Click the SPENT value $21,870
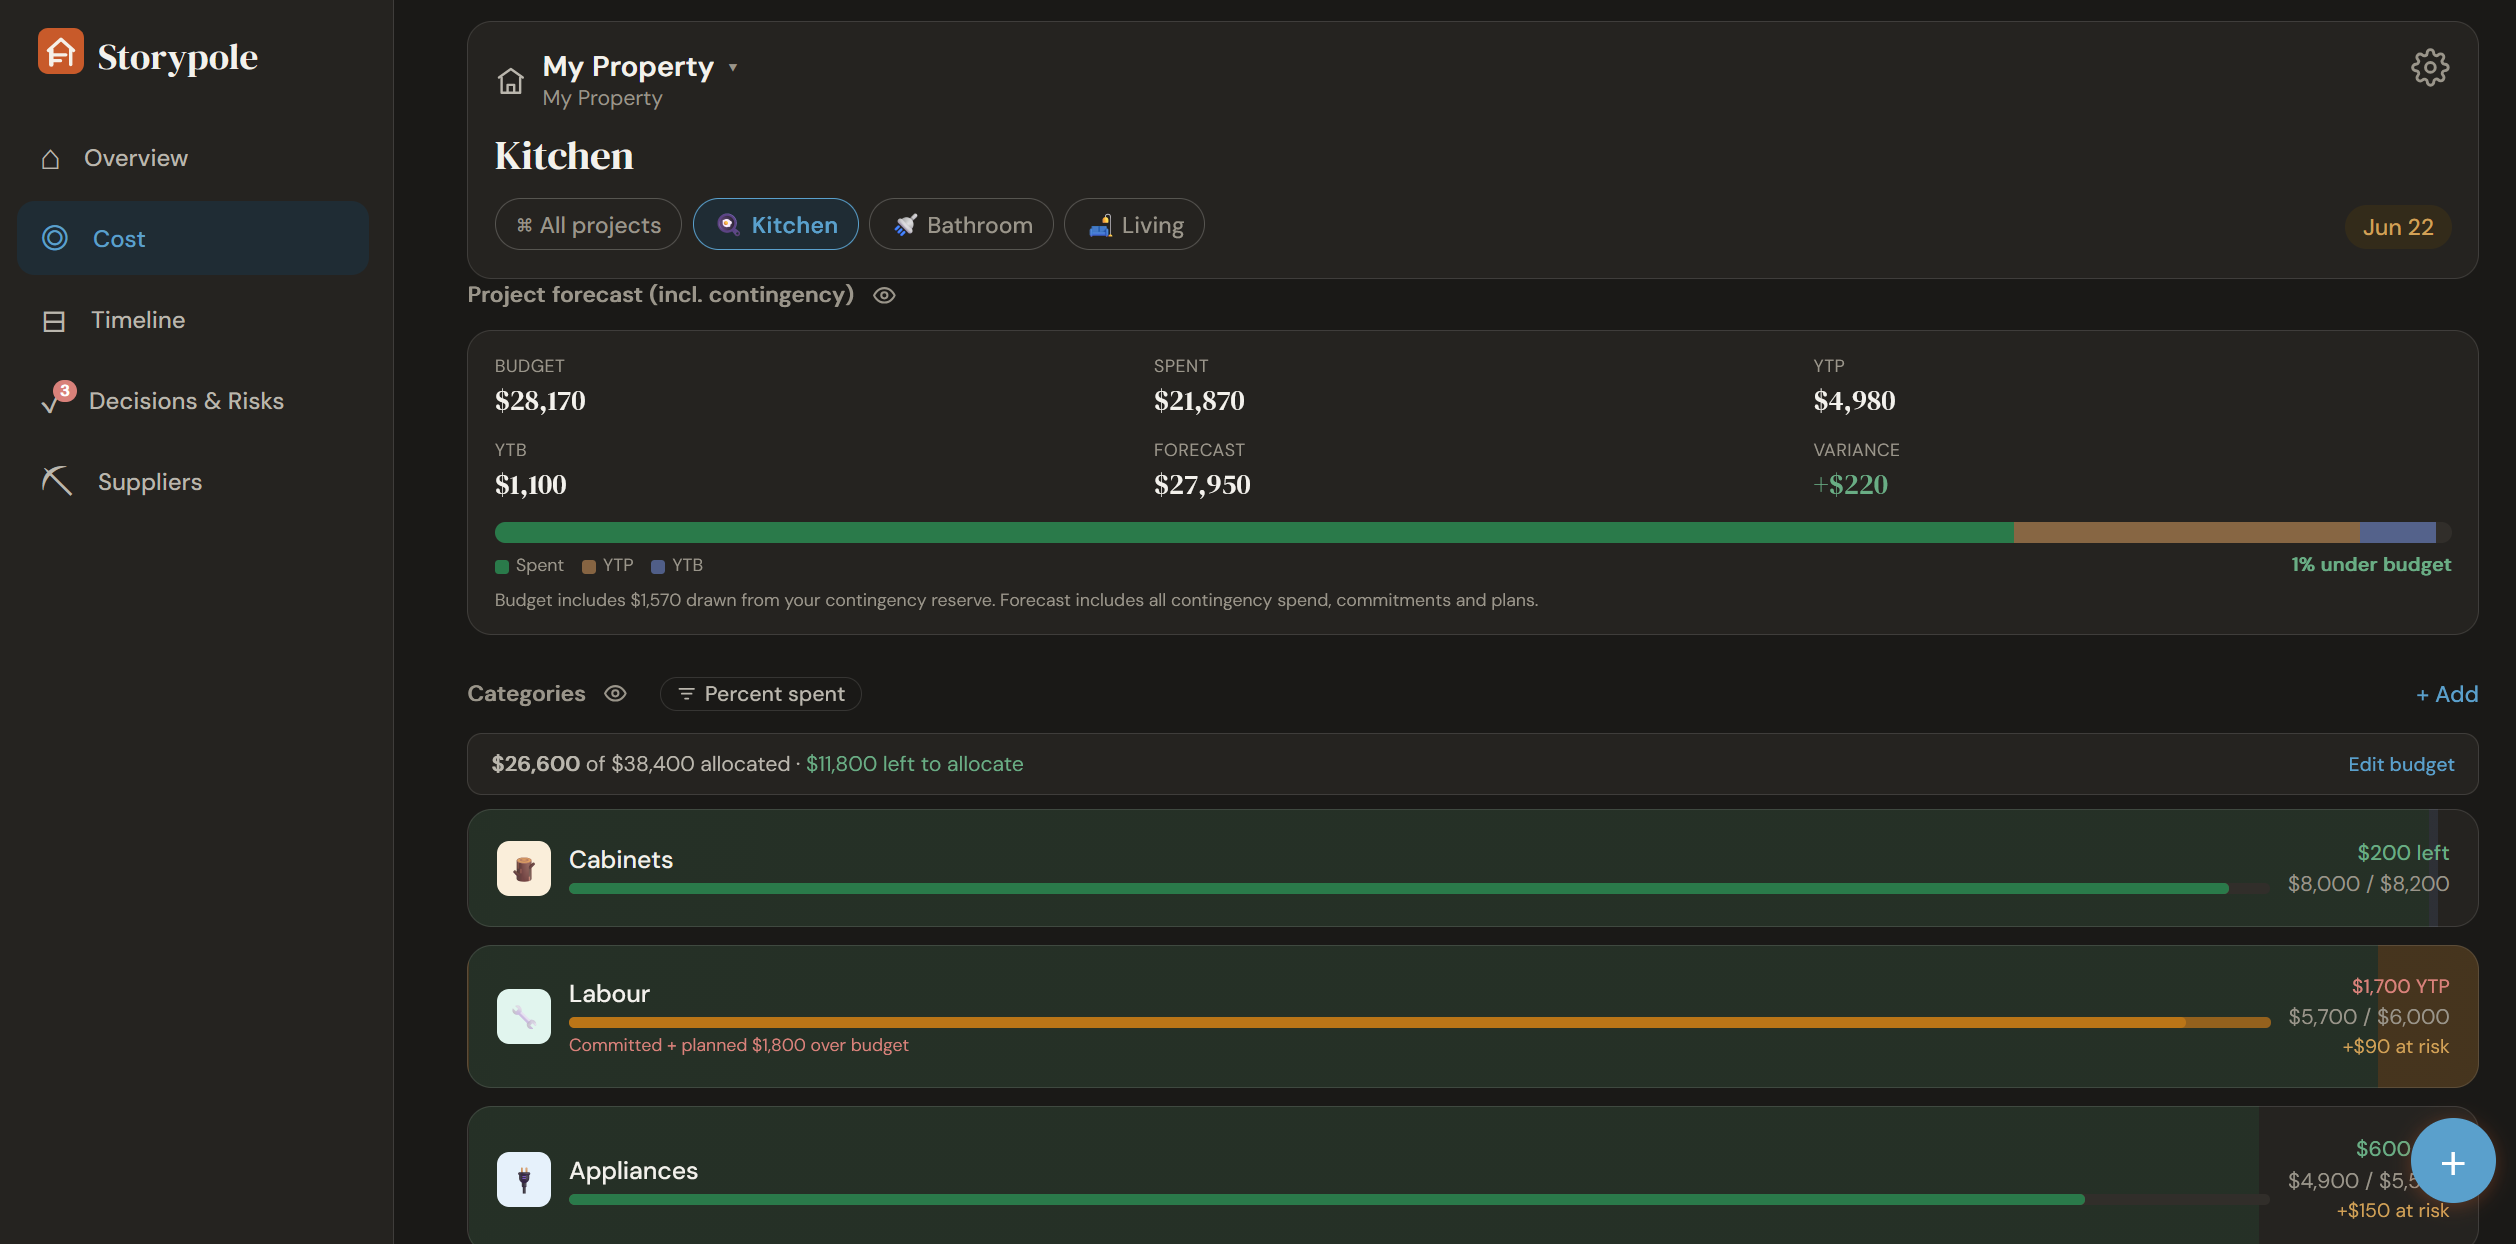Viewport: 2516px width, 1244px height. pos(1199,401)
